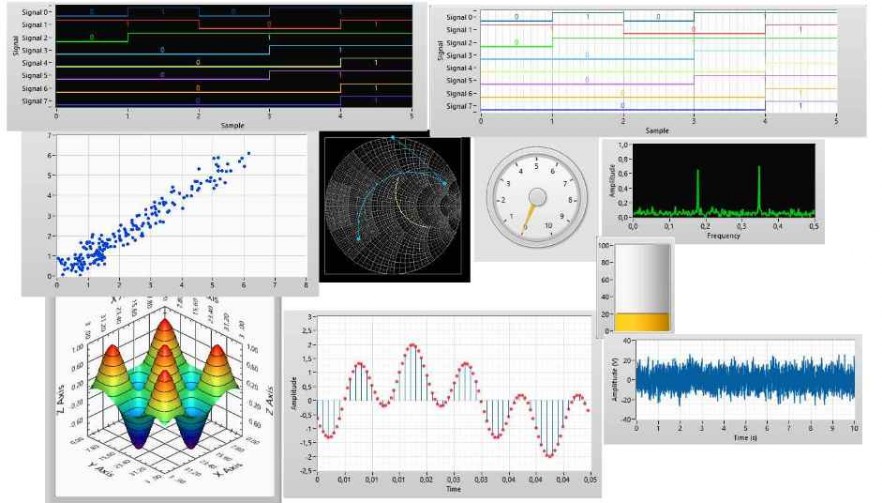Click the Sample axis label of dark digital graph
The width and height of the screenshot is (882, 503).
tap(232, 125)
